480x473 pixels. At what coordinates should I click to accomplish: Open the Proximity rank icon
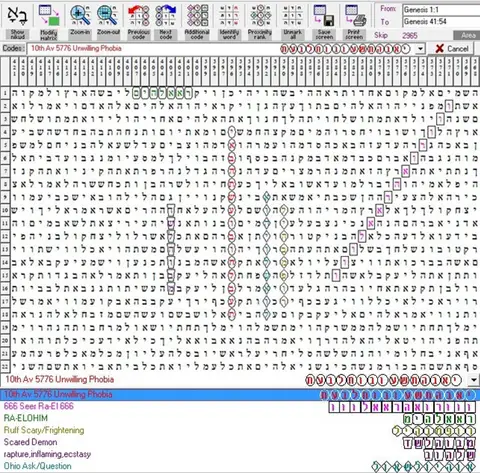coord(261,15)
